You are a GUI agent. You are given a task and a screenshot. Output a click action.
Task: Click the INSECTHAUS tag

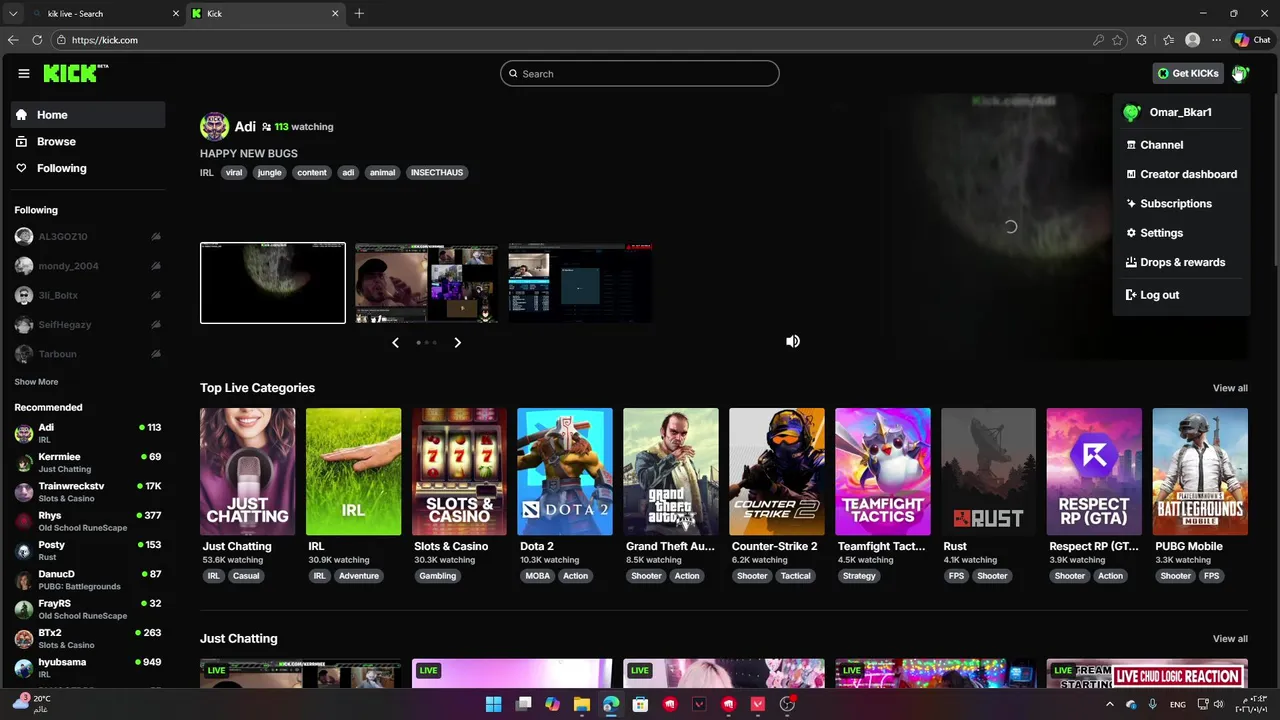(x=437, y=173)
